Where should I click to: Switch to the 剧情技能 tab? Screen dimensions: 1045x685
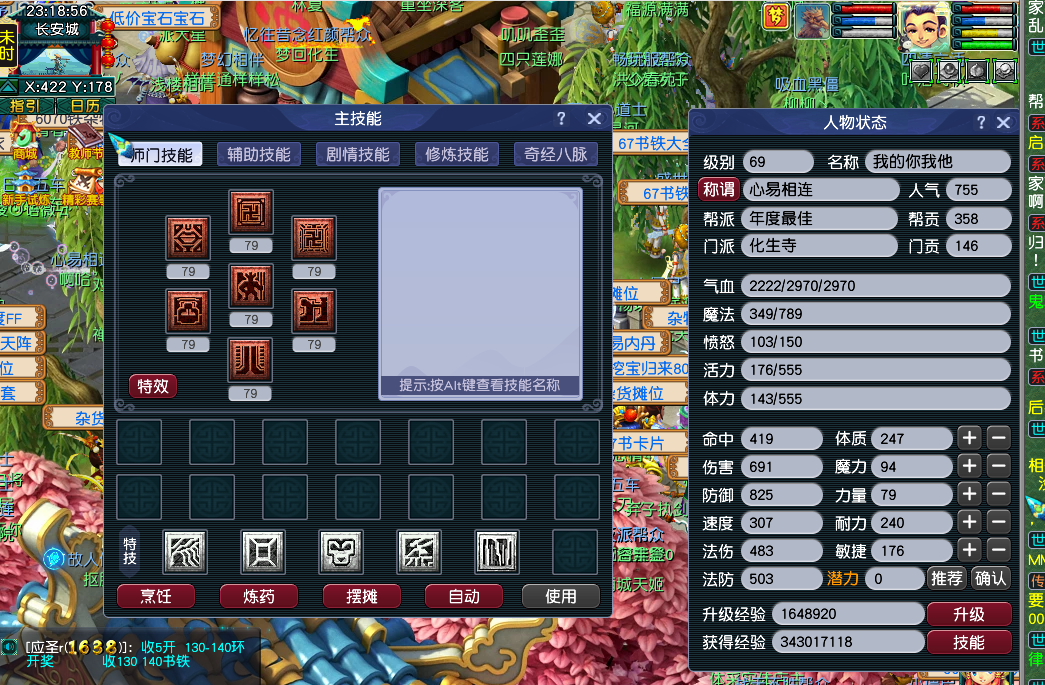coord(357,155)
